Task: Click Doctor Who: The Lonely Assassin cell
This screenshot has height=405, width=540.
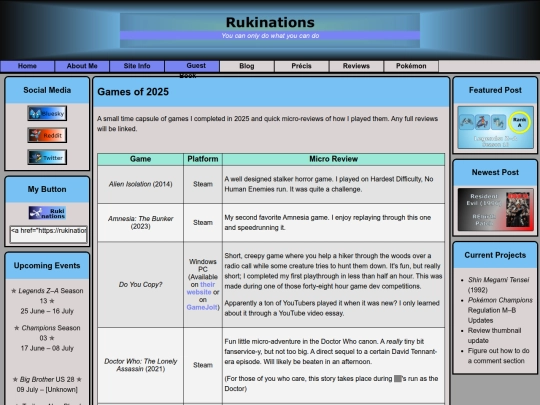Action: click(141, 365)
